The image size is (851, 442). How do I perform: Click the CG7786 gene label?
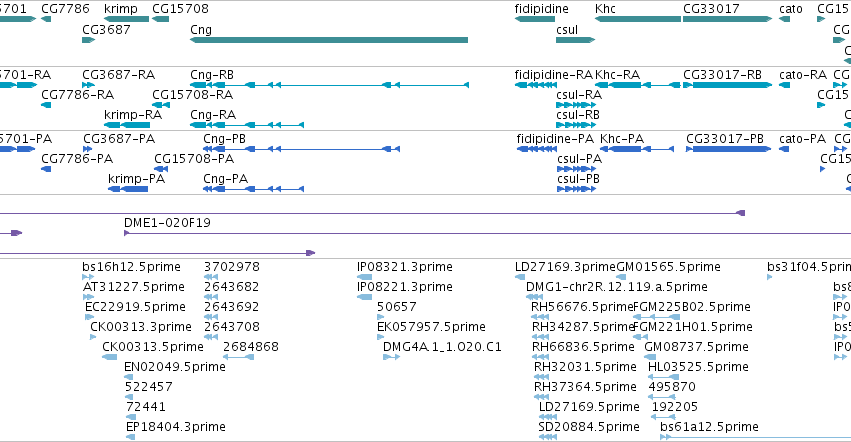(x=65, y=9)
